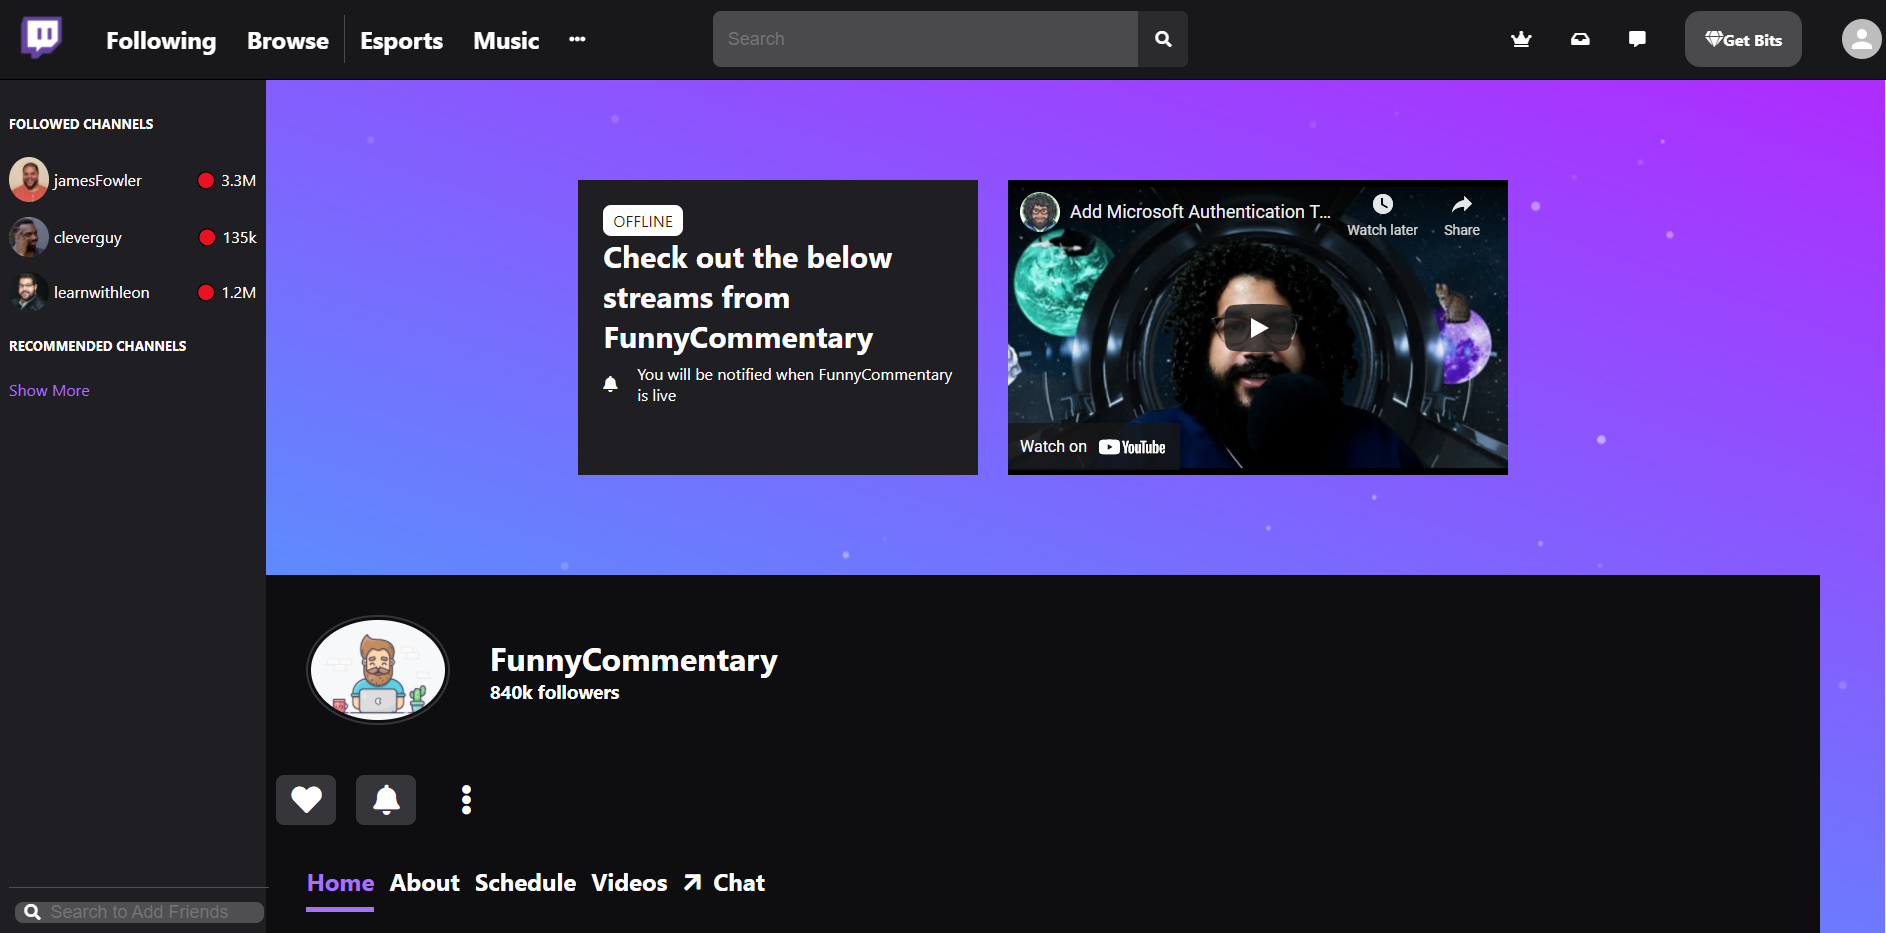Open the user profile avatar menu
This screenshot has height=933, width=1886.
coord(1861,39)
